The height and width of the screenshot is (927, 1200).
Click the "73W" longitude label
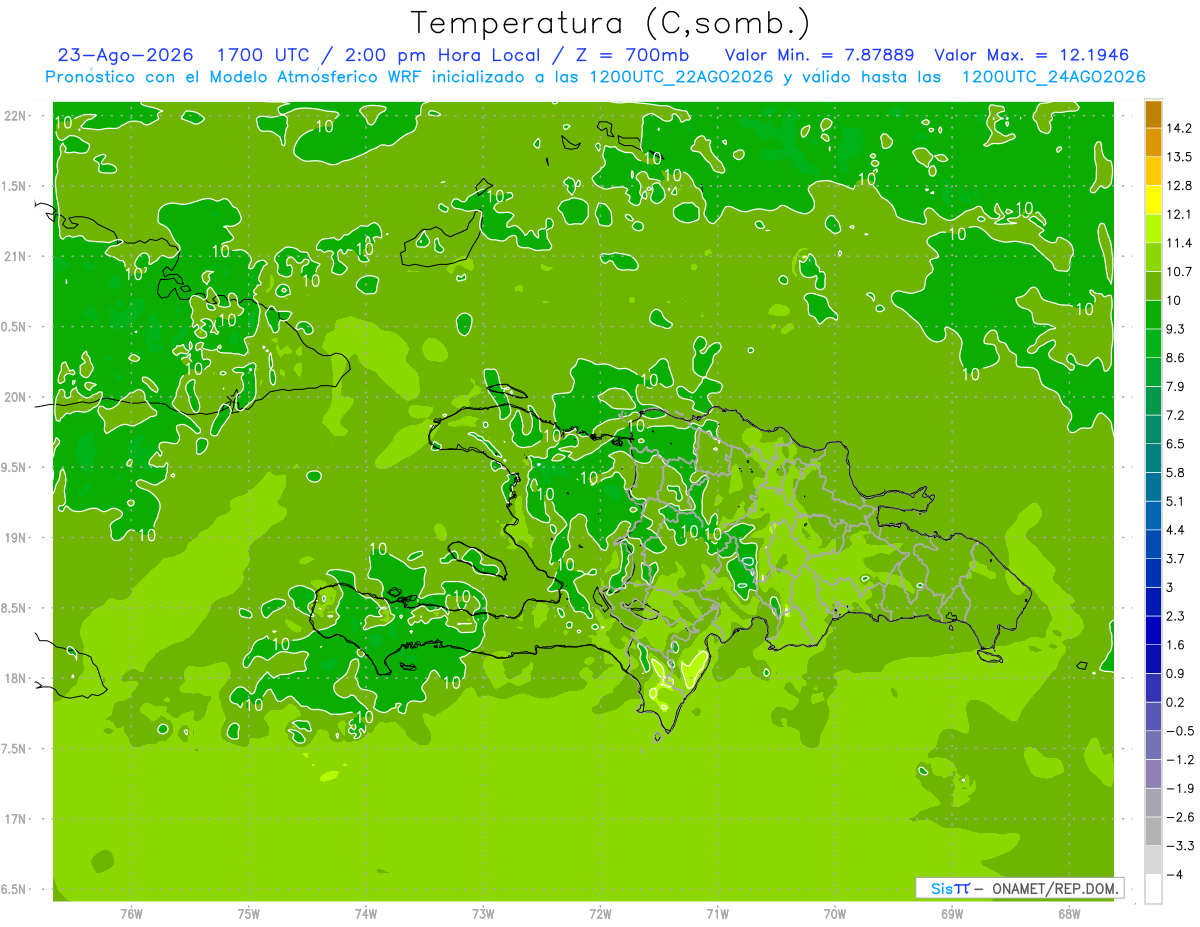[x=483, y=914]
